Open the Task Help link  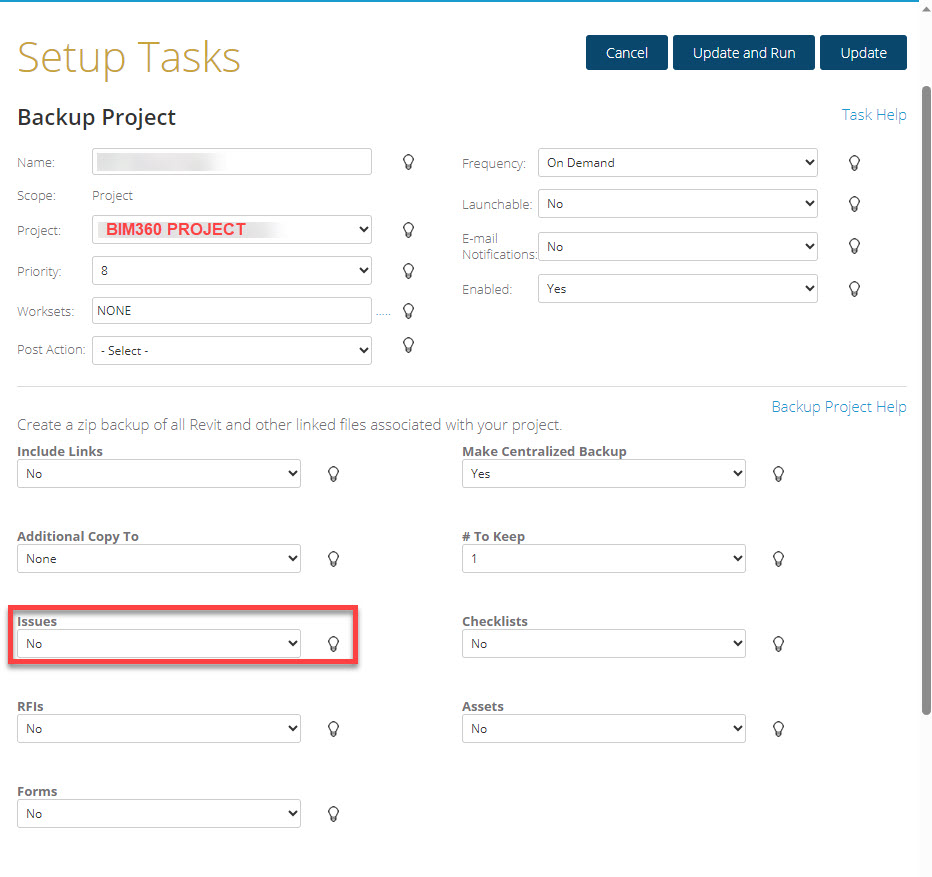(873, 115)
